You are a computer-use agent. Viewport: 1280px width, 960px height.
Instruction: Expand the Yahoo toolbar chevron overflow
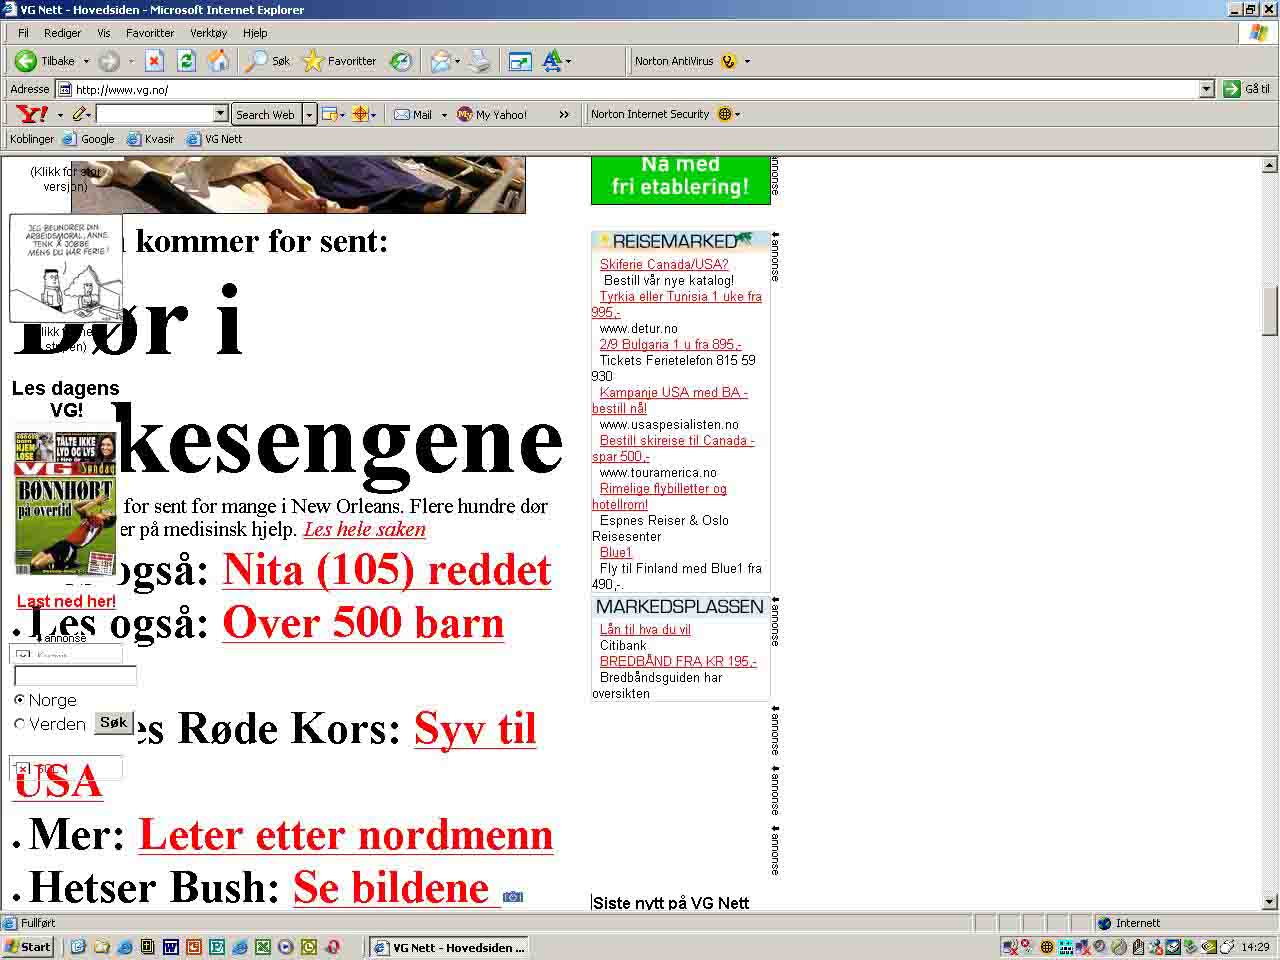(x=564, y=114)
